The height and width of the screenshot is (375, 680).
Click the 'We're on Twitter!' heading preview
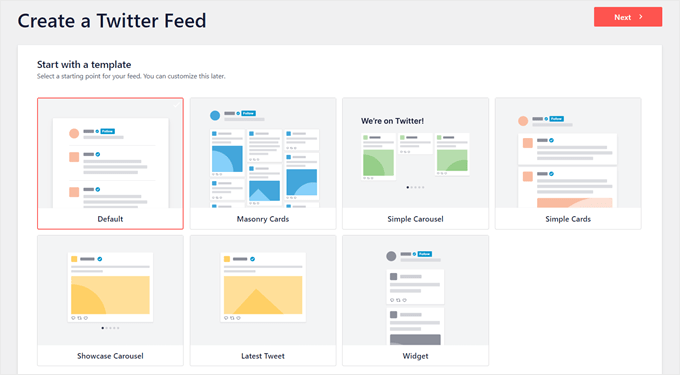coord(392,121)
